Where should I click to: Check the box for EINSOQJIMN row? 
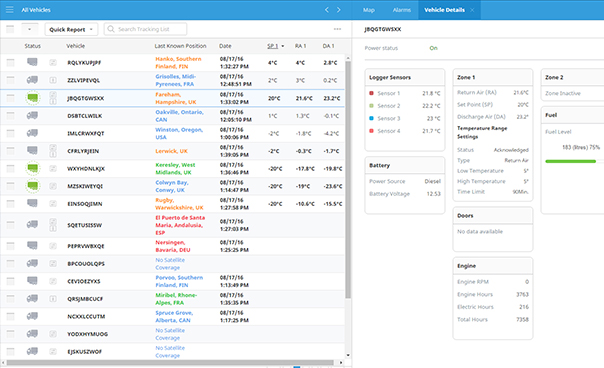point(10,203)
